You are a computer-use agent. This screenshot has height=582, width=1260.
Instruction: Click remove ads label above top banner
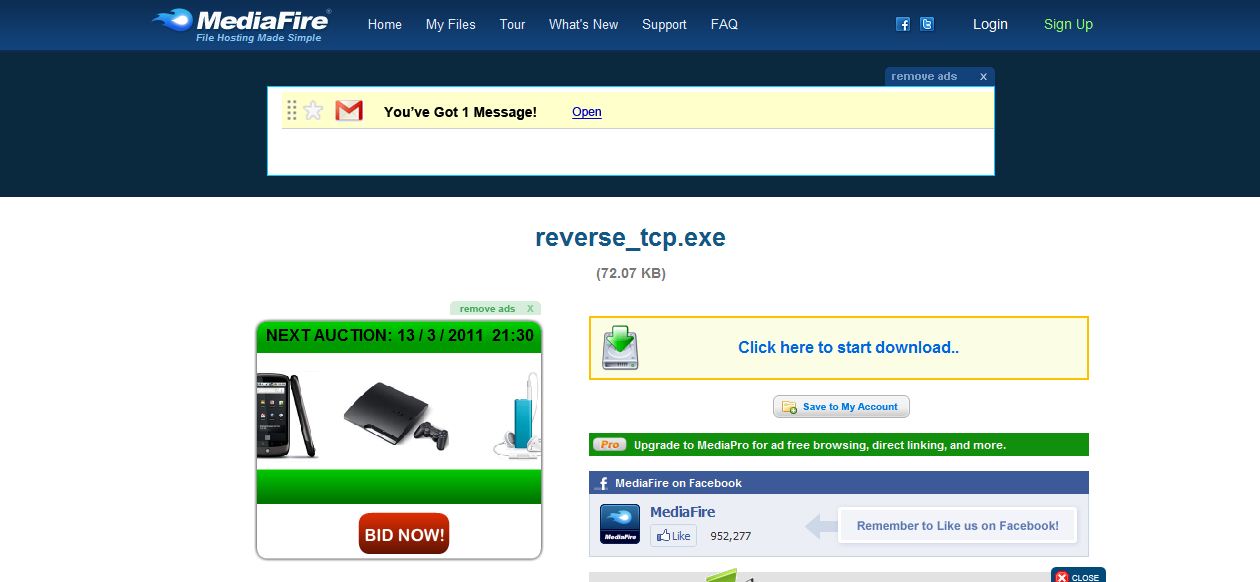[924, 76]
